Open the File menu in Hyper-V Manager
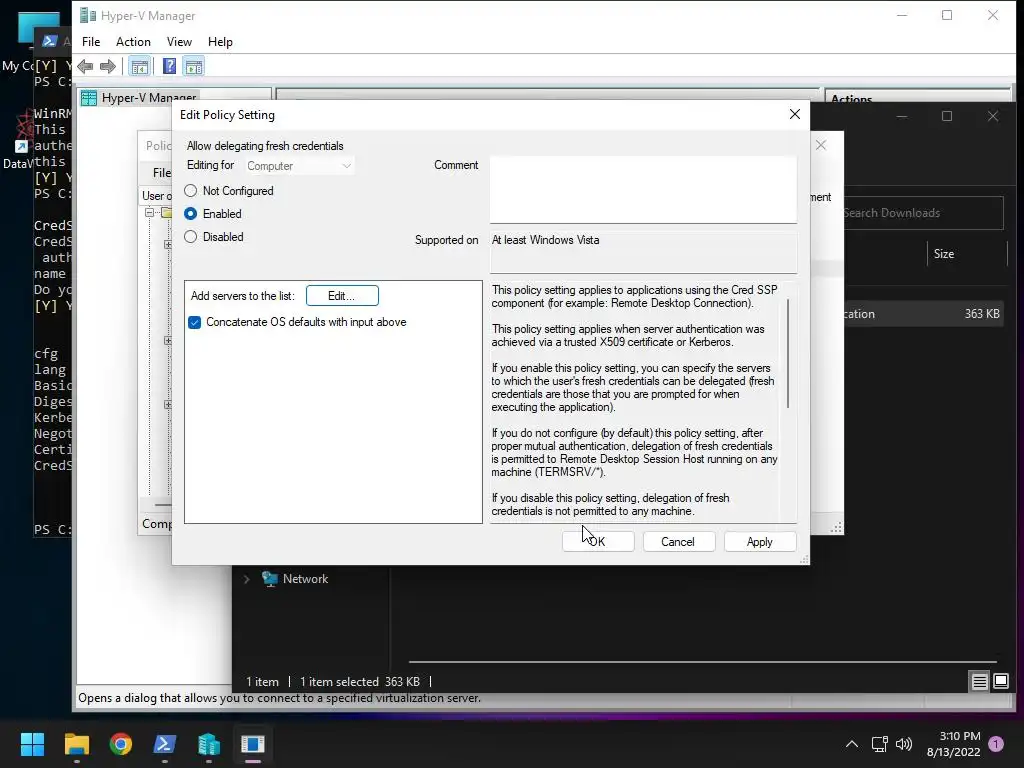This screenshot has width=1024, height=768. coord(91,42)
